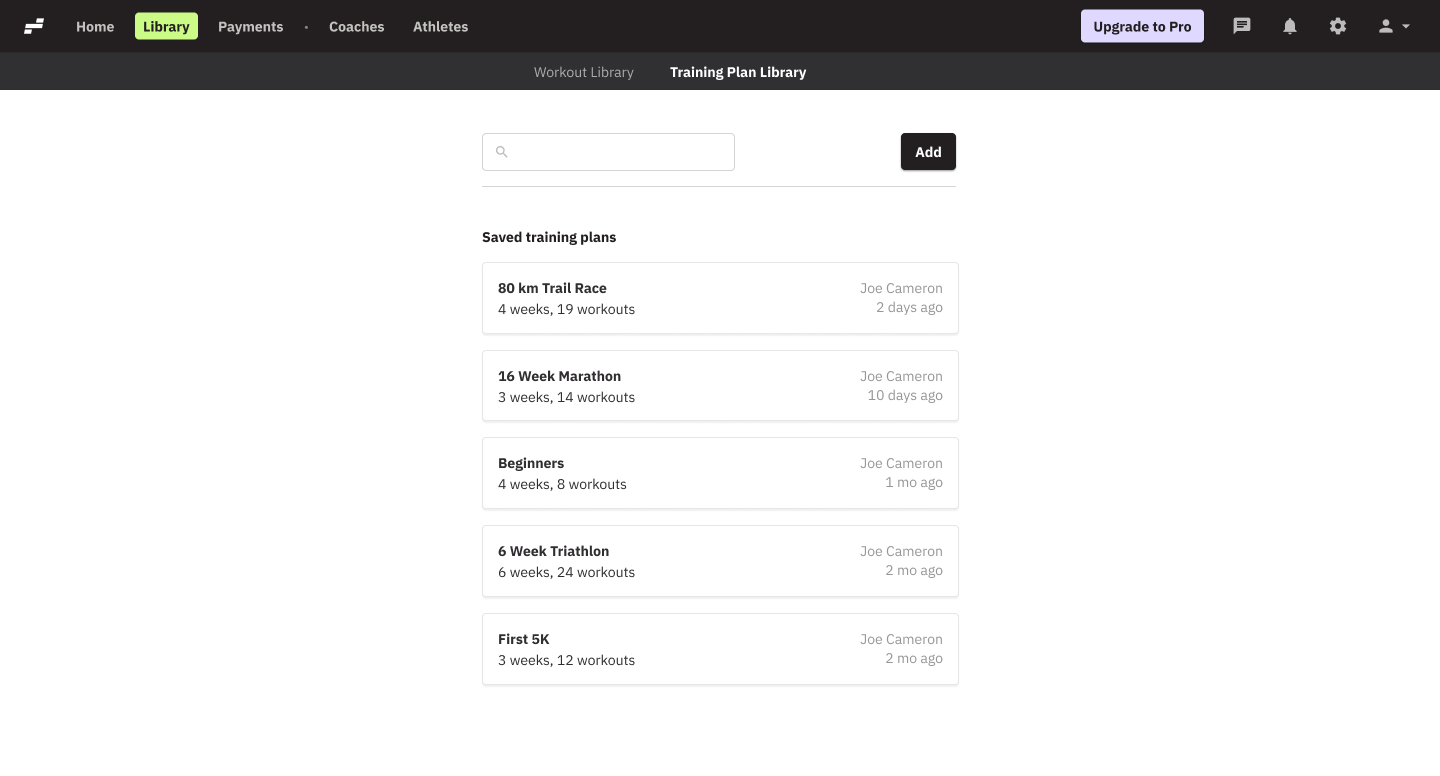Focus the training plan search field
1440x776 pixels.
click(x=620, y=152)
